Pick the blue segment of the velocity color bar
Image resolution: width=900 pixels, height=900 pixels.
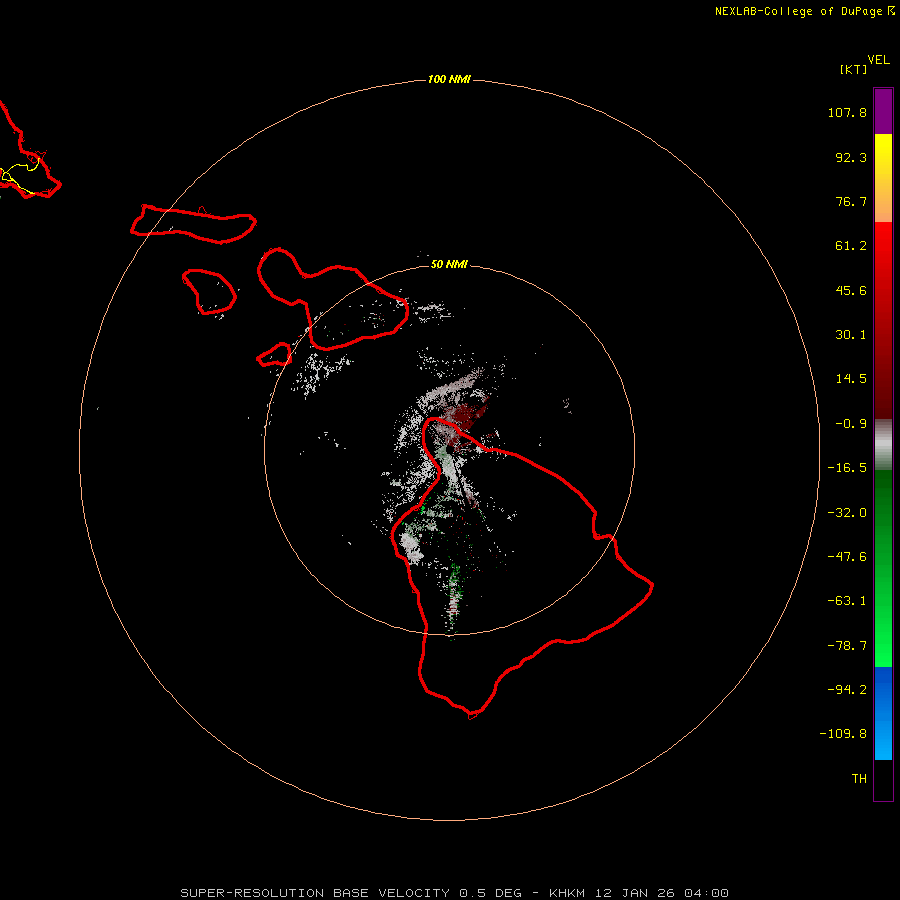(883, 713)
